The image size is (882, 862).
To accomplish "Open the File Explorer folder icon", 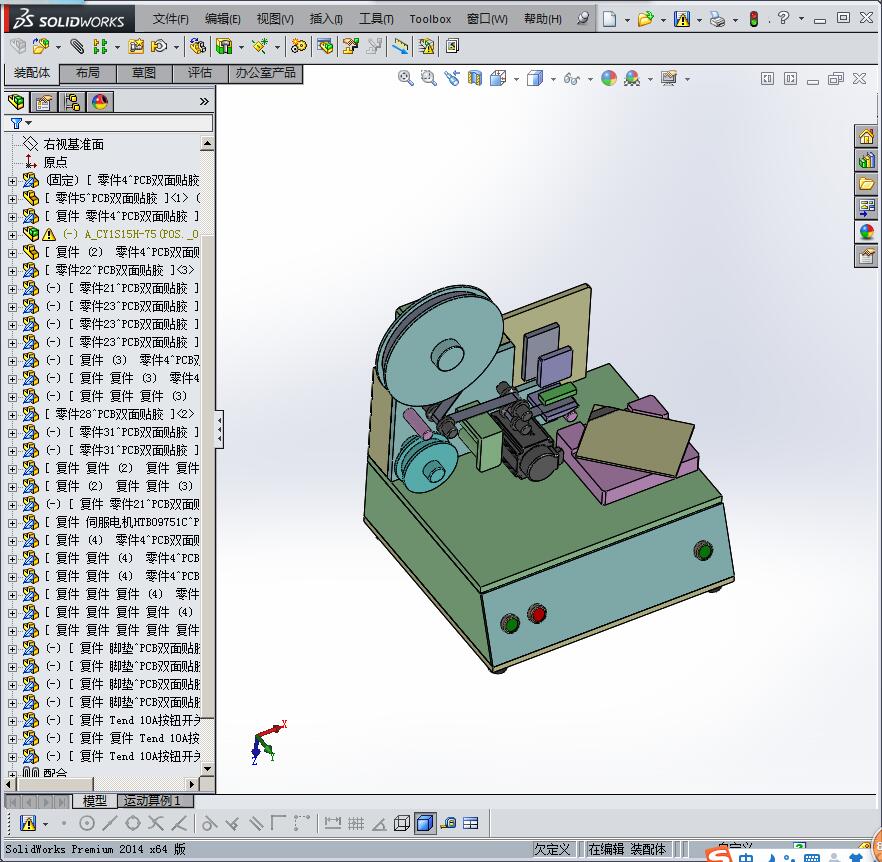I will coord(866,183).
